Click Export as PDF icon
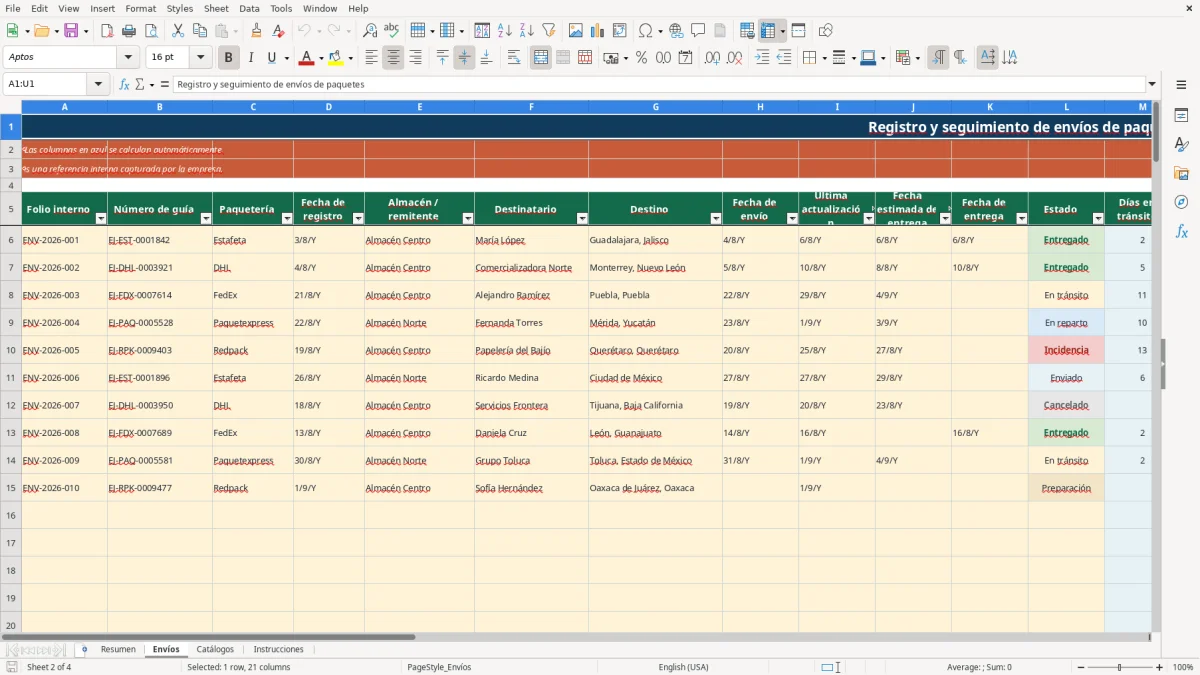 (x=107, y=31)
